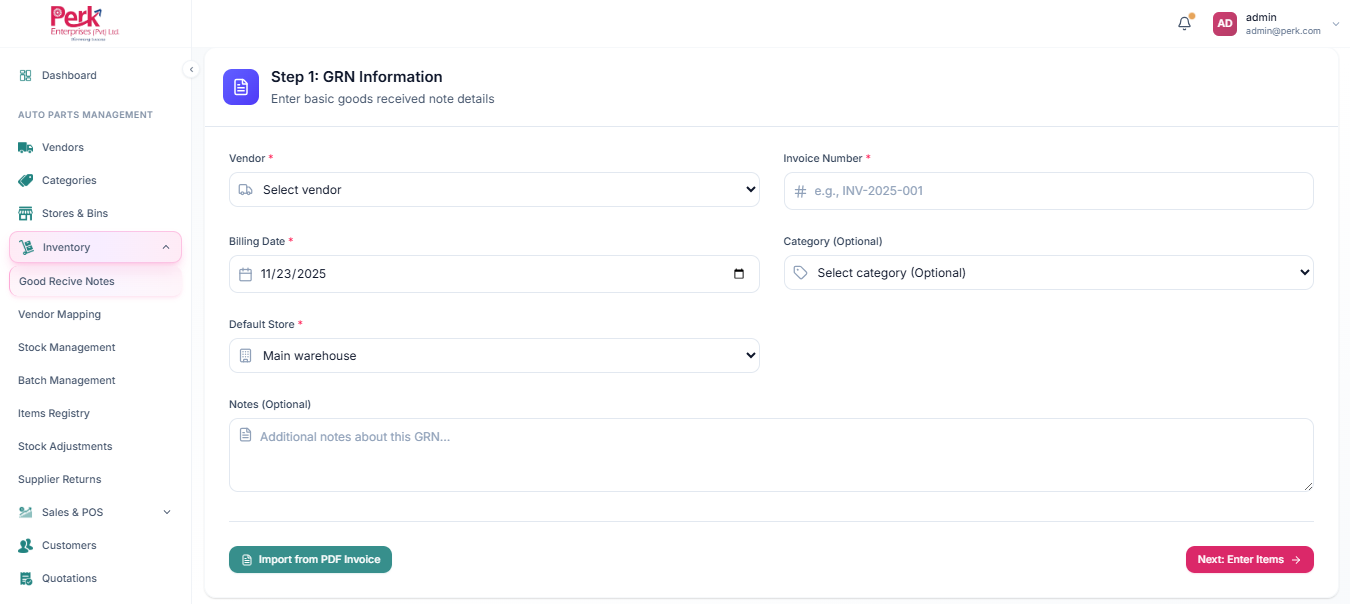Click the Categories tag icon in sidebar

[x=25, y=181]
